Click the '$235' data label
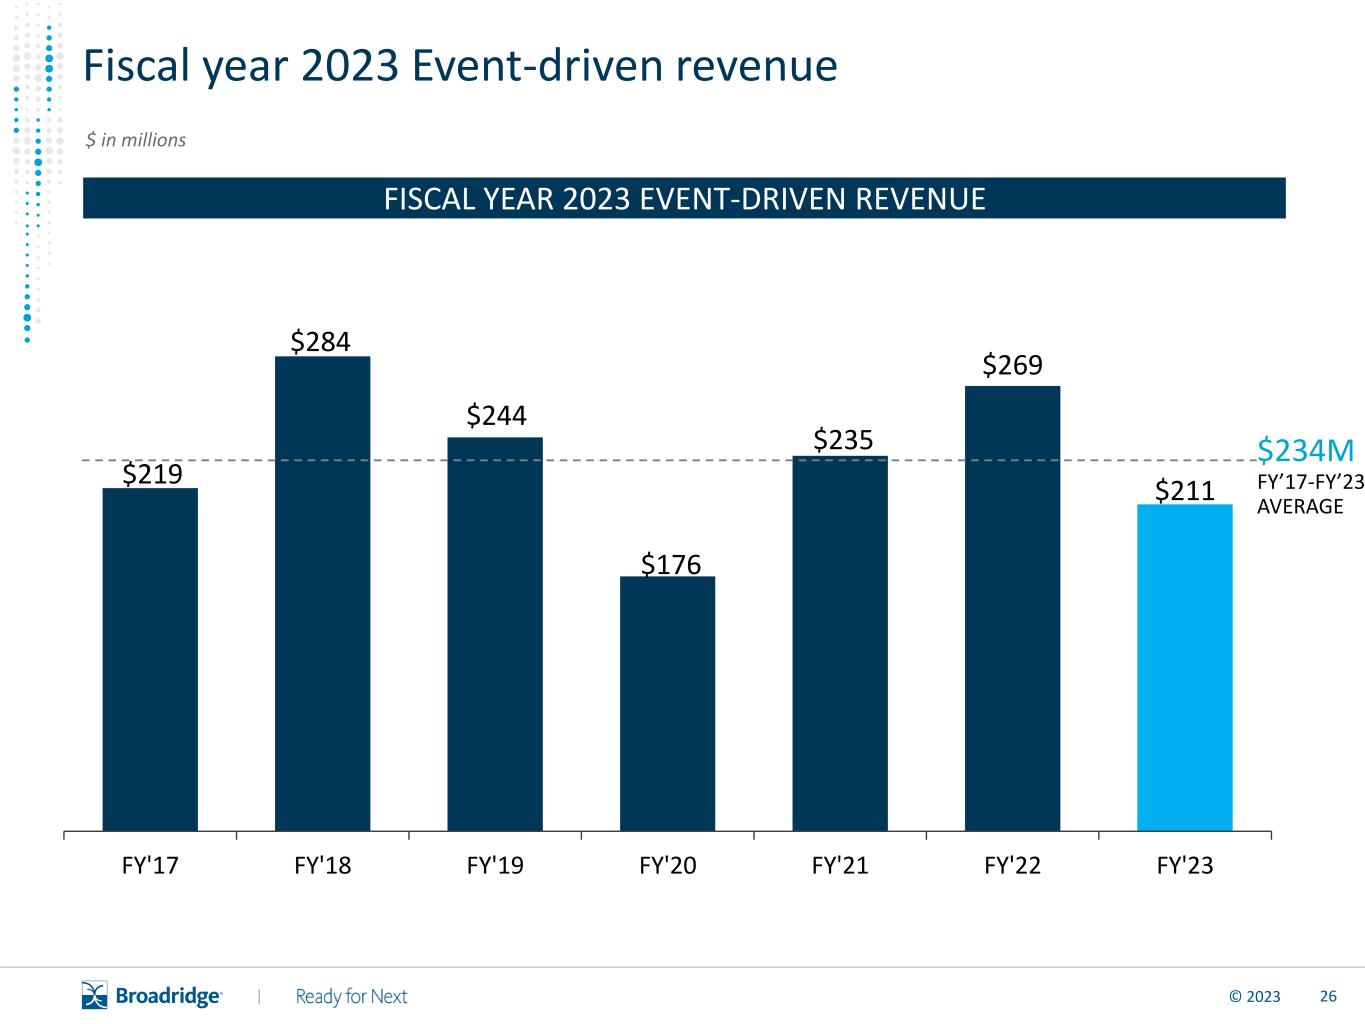The image size is (1365, 1024). coord(843,439)
